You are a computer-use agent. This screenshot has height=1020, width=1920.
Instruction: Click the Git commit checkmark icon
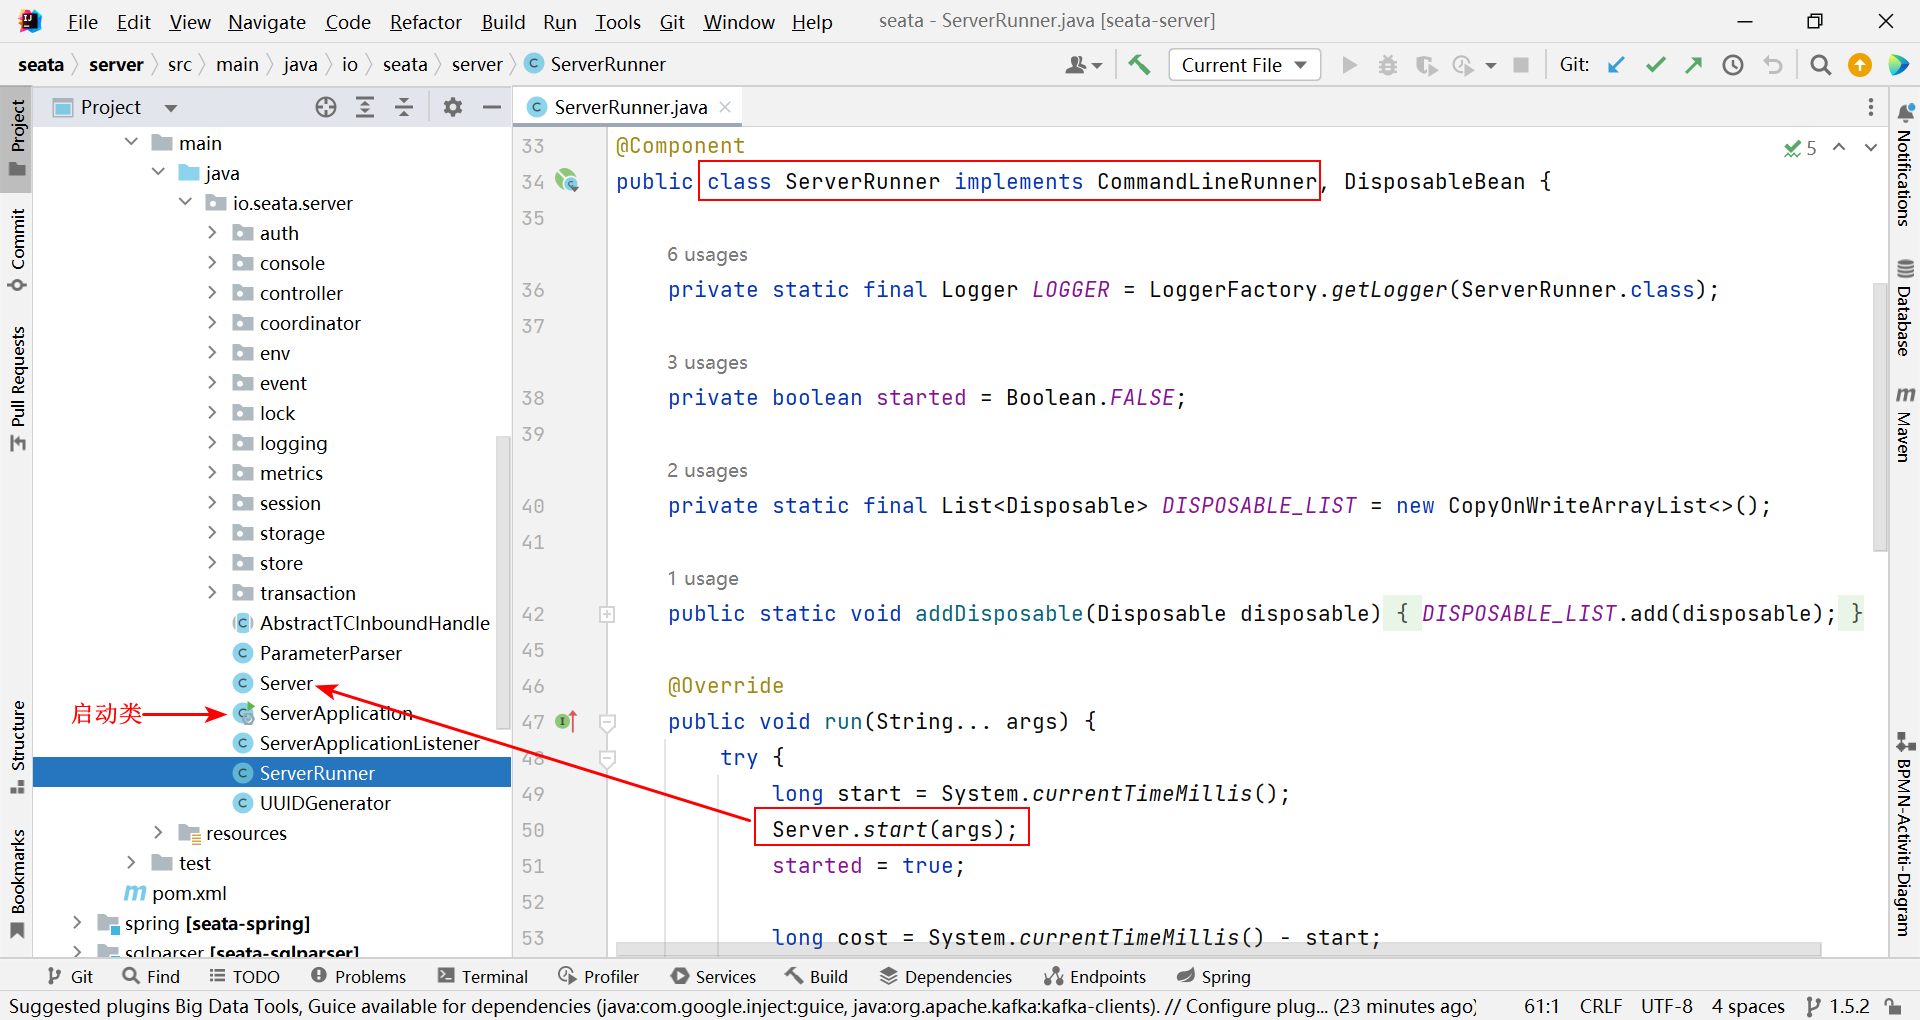(1655, 65)
